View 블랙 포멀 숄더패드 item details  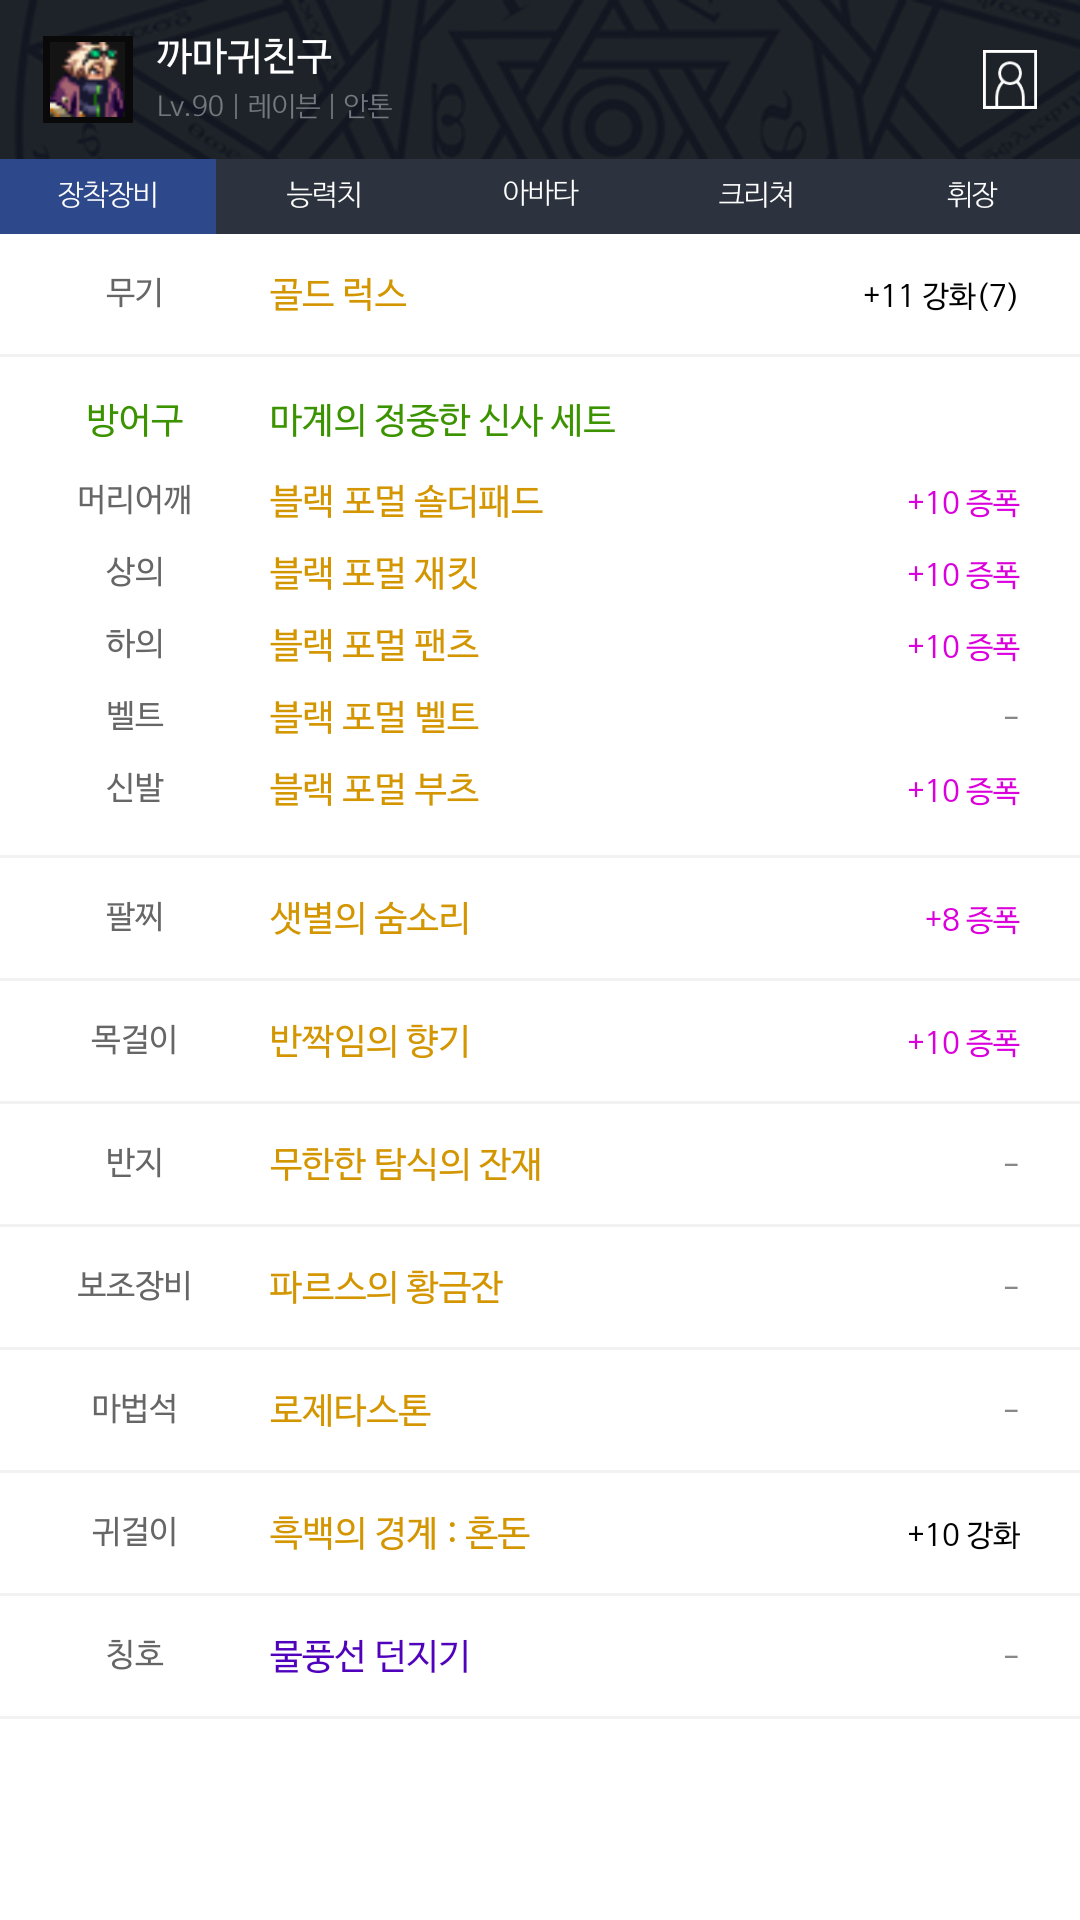pos(406,501)
